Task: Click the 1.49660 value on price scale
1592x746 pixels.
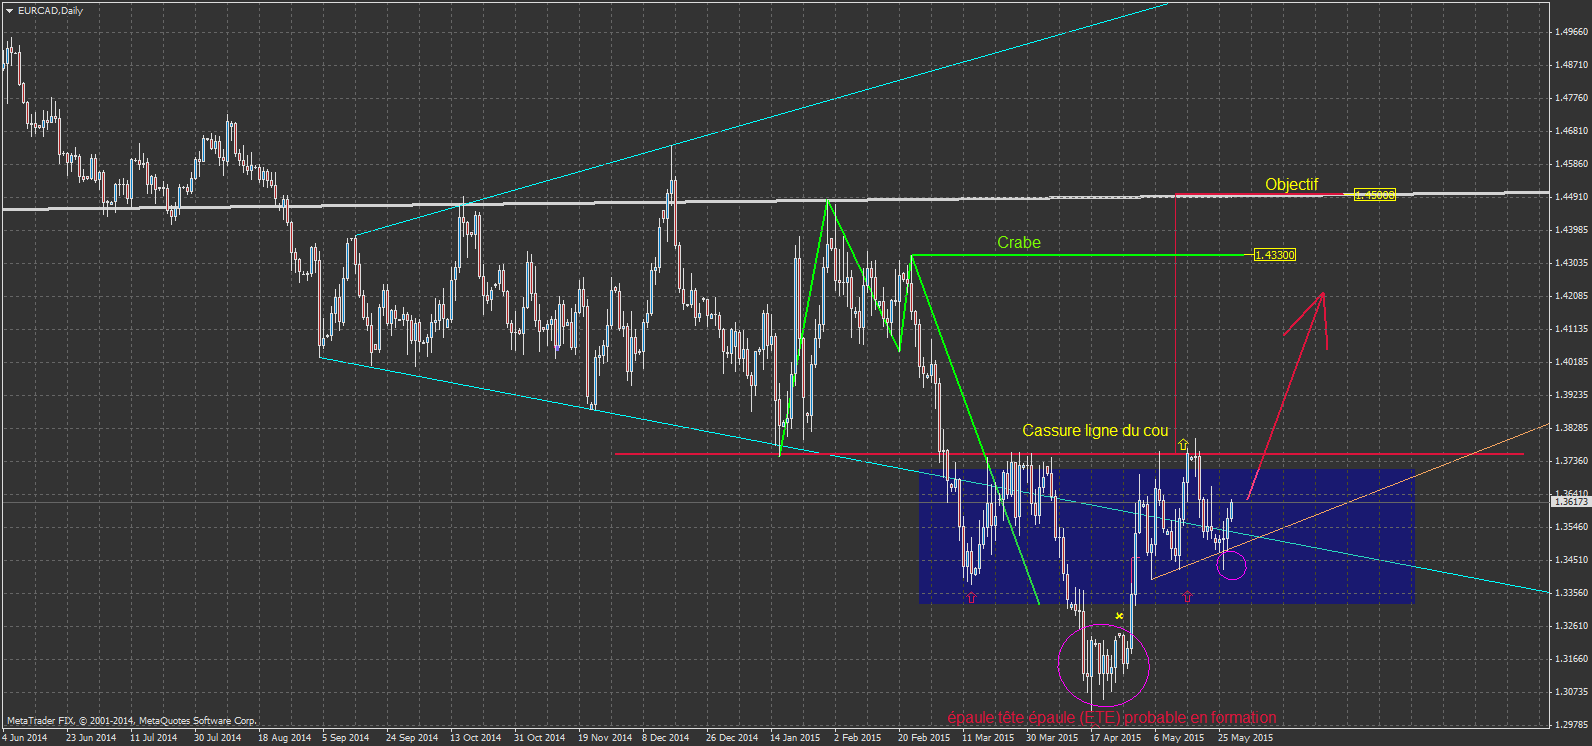Action: click(x=1571, y=32)
